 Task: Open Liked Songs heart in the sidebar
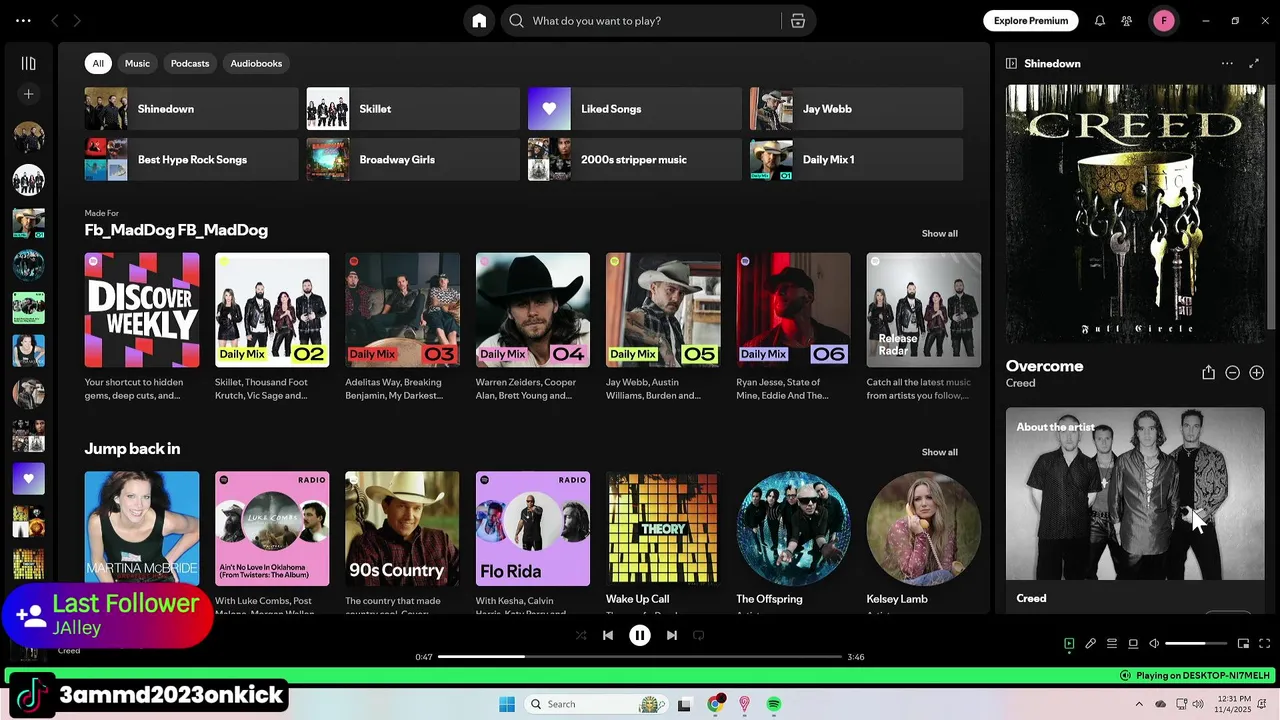(28, 479)
